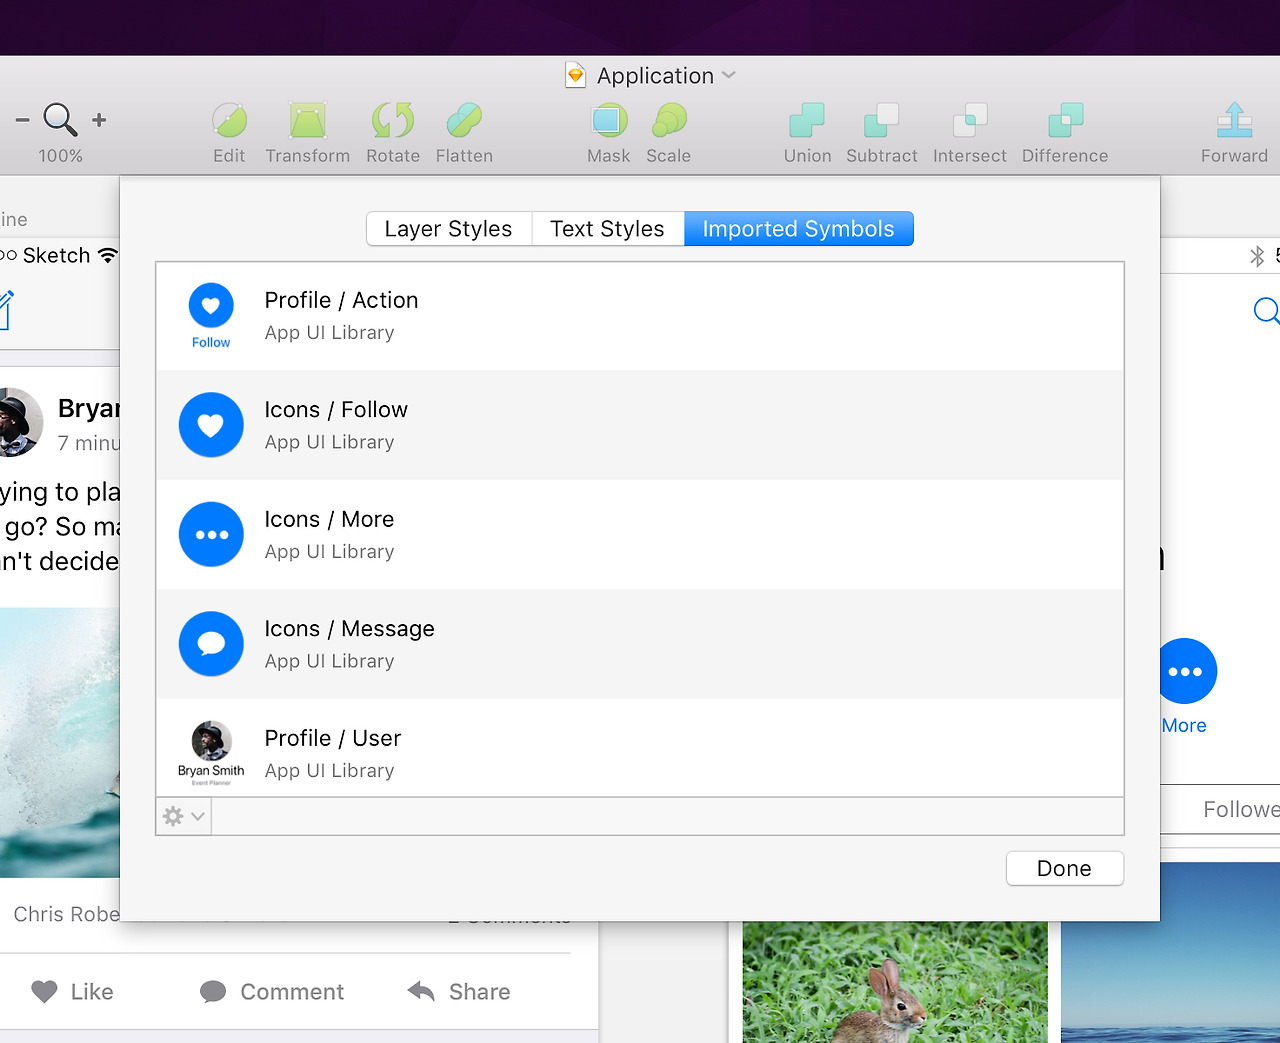Image resolution: width=1280 pixels, height=1043 pixels.
Task: Choose the Transform tool
Action: [308, 133]
